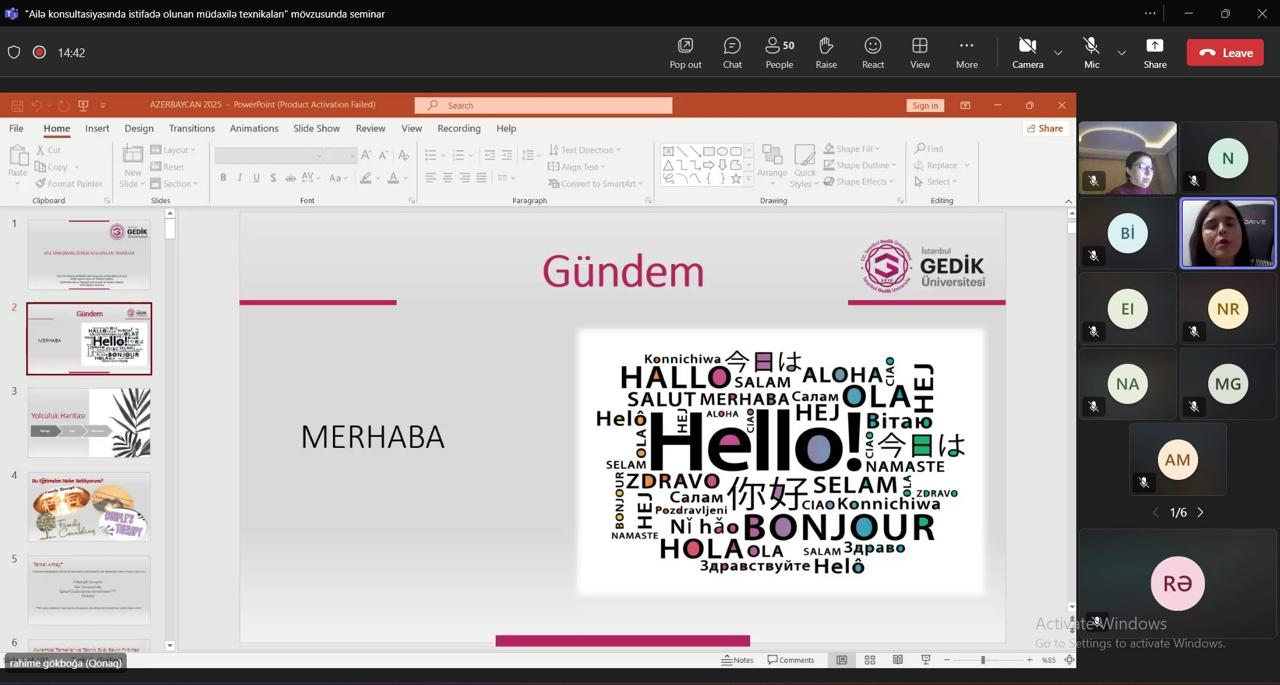Screen dimensions: 1280x685
Task: Go to next participant page arrow
Action: (x=1201, y=512)
